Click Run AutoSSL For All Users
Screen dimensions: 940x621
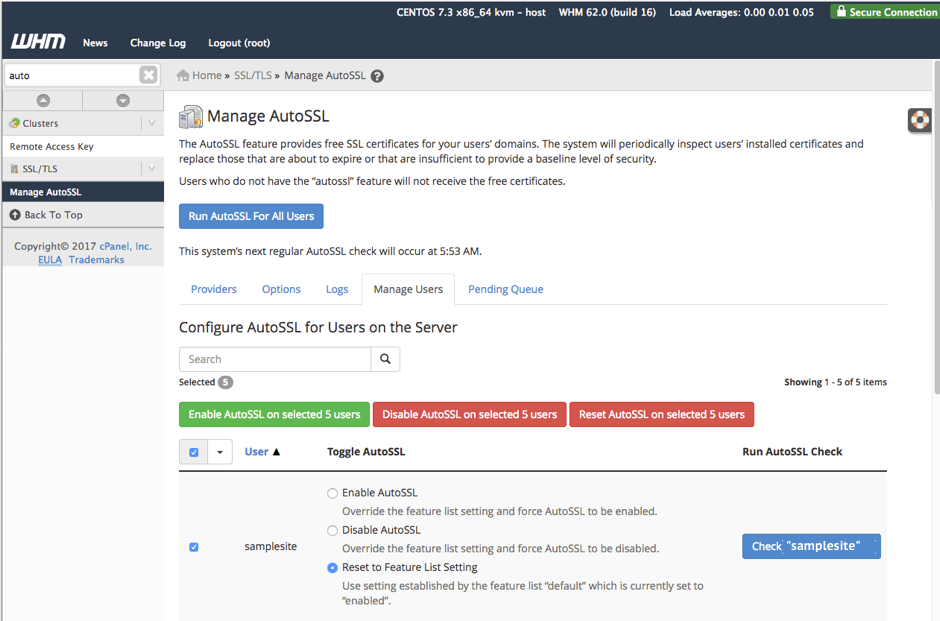(251, 216)
